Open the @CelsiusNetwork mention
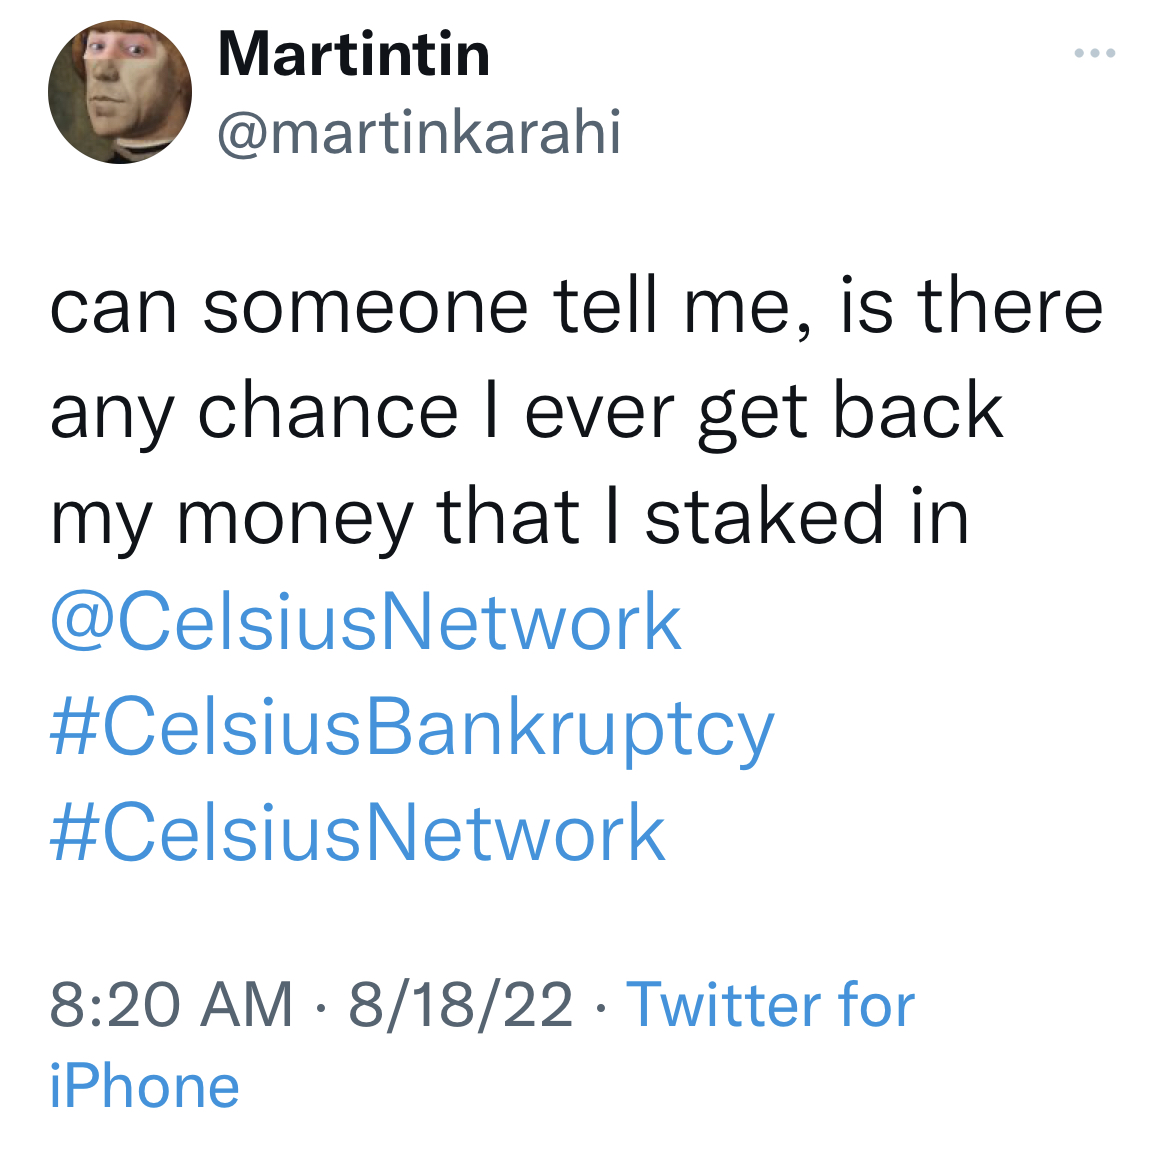 366,622
